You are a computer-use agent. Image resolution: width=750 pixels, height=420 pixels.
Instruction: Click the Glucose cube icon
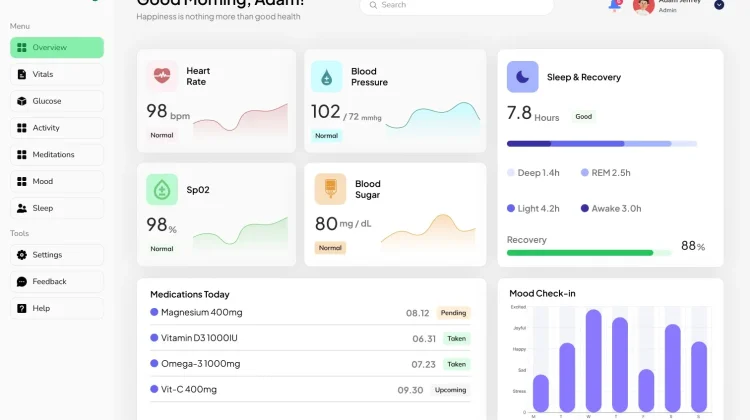pyautogui.click(x=22, y=101)
